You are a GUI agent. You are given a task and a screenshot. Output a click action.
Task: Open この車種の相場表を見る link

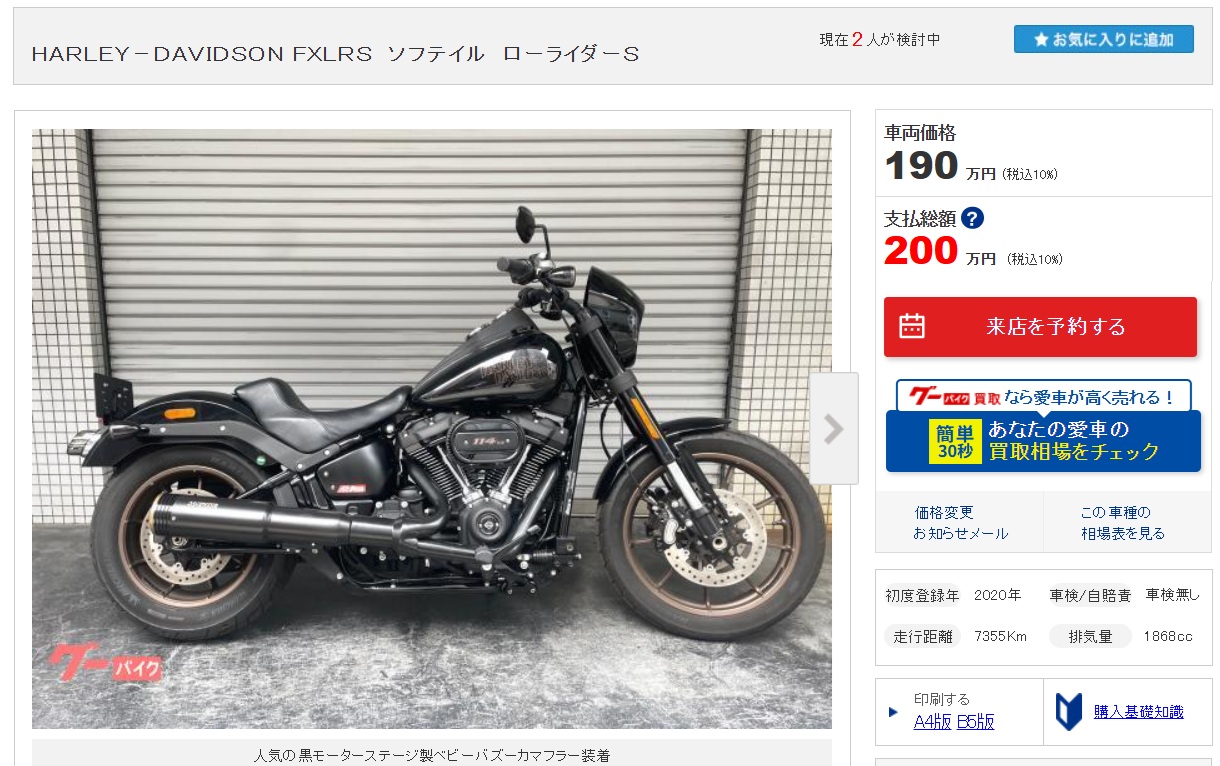tap(1122, 523)
